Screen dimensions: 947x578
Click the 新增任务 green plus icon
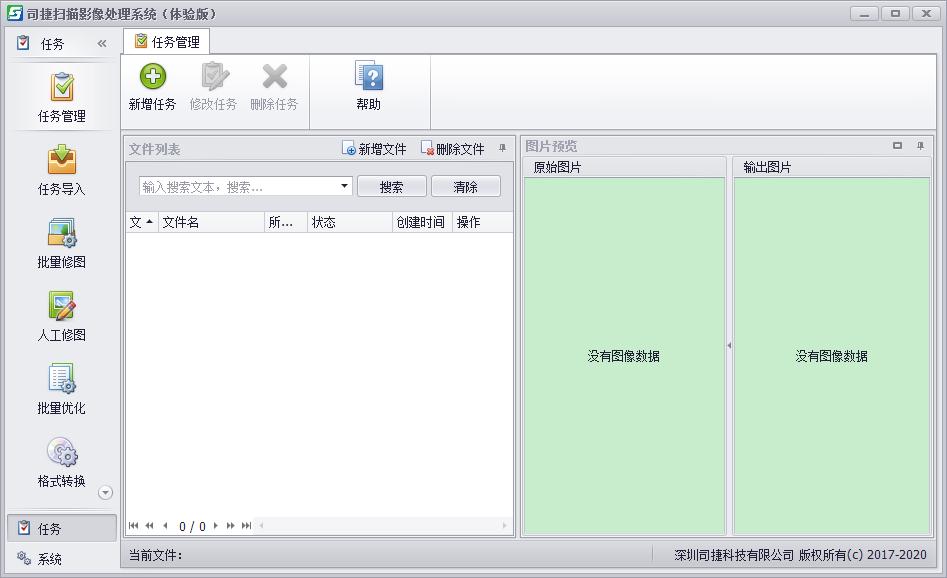coord(152,77)
